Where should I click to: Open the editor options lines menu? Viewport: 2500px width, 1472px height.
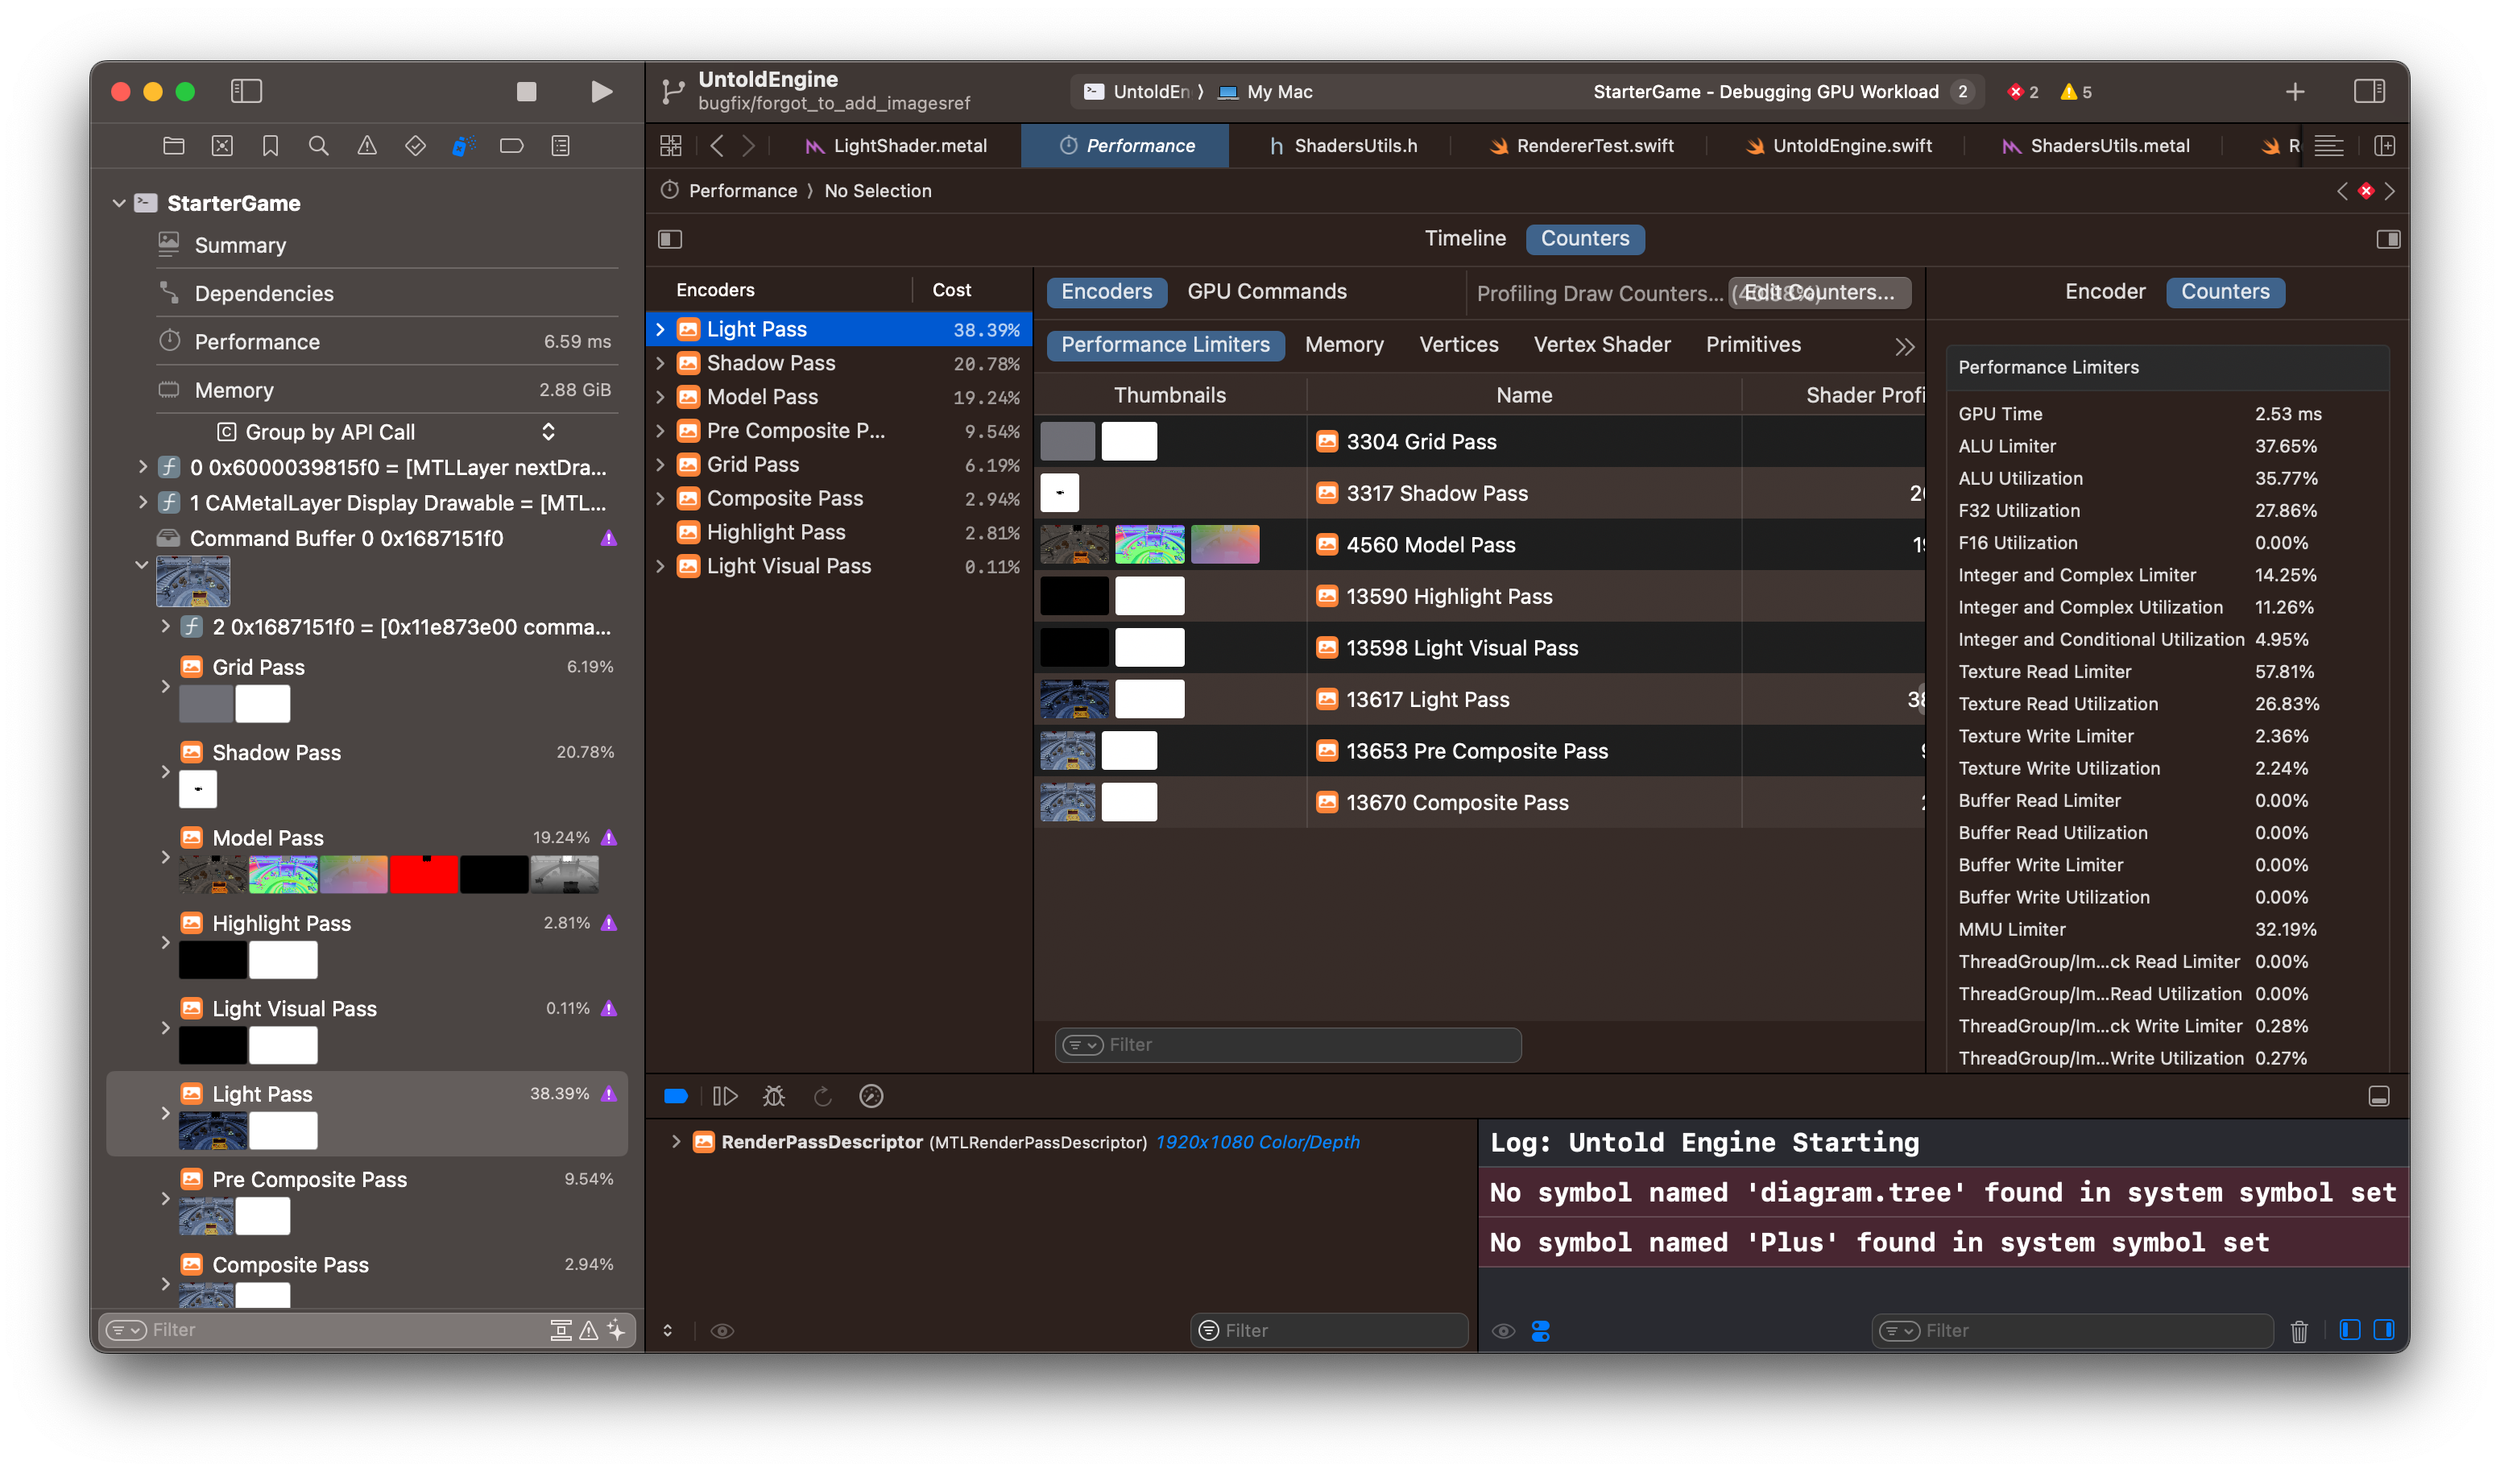pos(2329,146)
